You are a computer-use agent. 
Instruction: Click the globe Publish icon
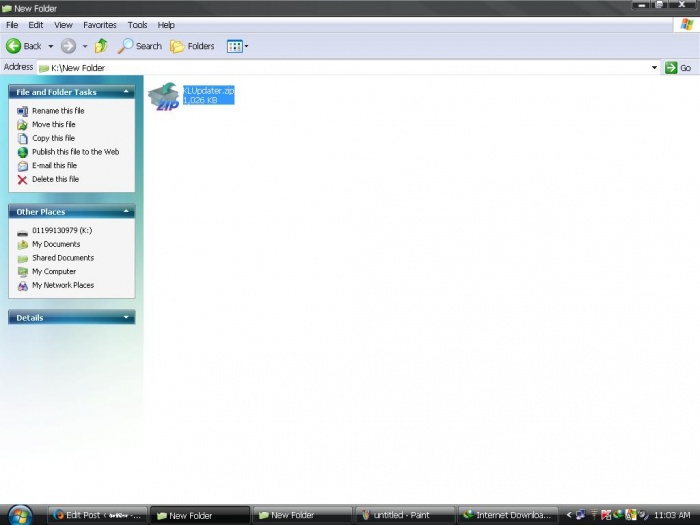click(x=22, y=152)
